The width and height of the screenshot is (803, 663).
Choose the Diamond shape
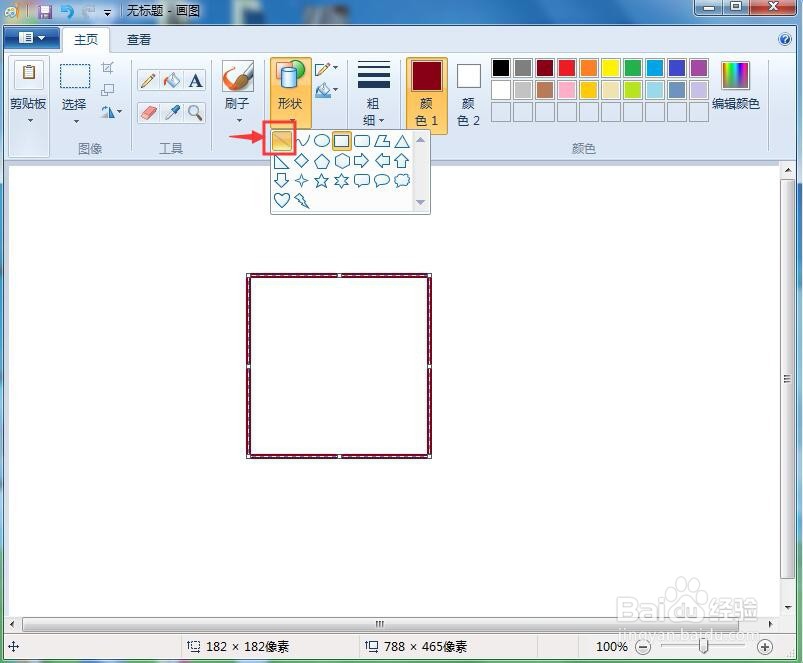point(302,161)
